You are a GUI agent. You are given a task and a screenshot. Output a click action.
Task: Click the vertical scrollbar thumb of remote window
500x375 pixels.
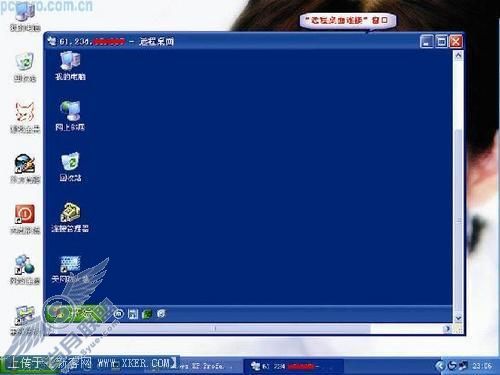tap(458, 220)
